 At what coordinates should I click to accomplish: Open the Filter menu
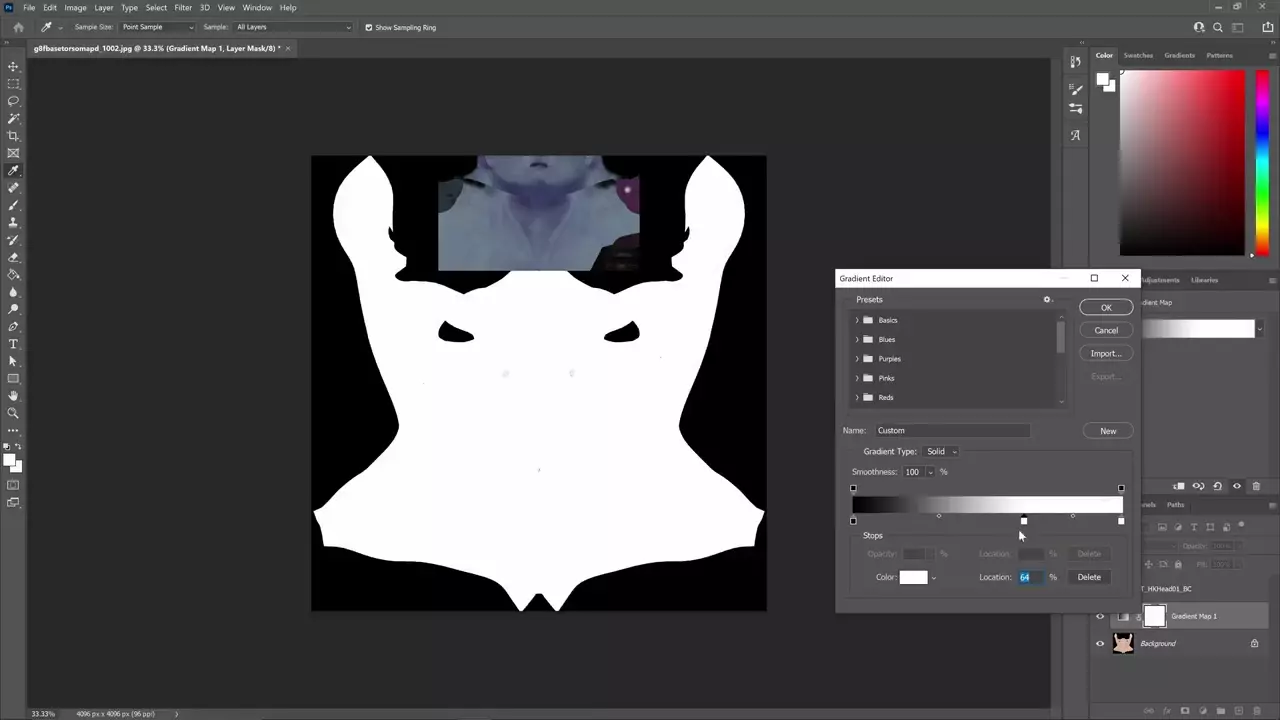[183, 8]
